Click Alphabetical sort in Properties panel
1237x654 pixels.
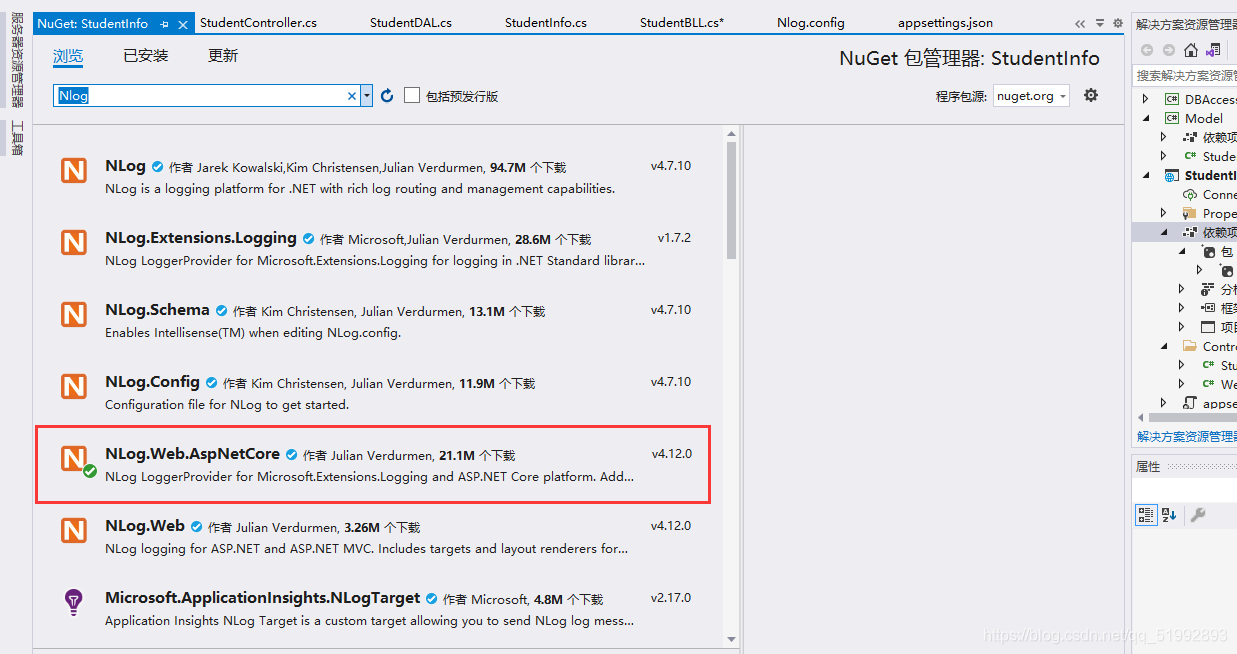1169,515
